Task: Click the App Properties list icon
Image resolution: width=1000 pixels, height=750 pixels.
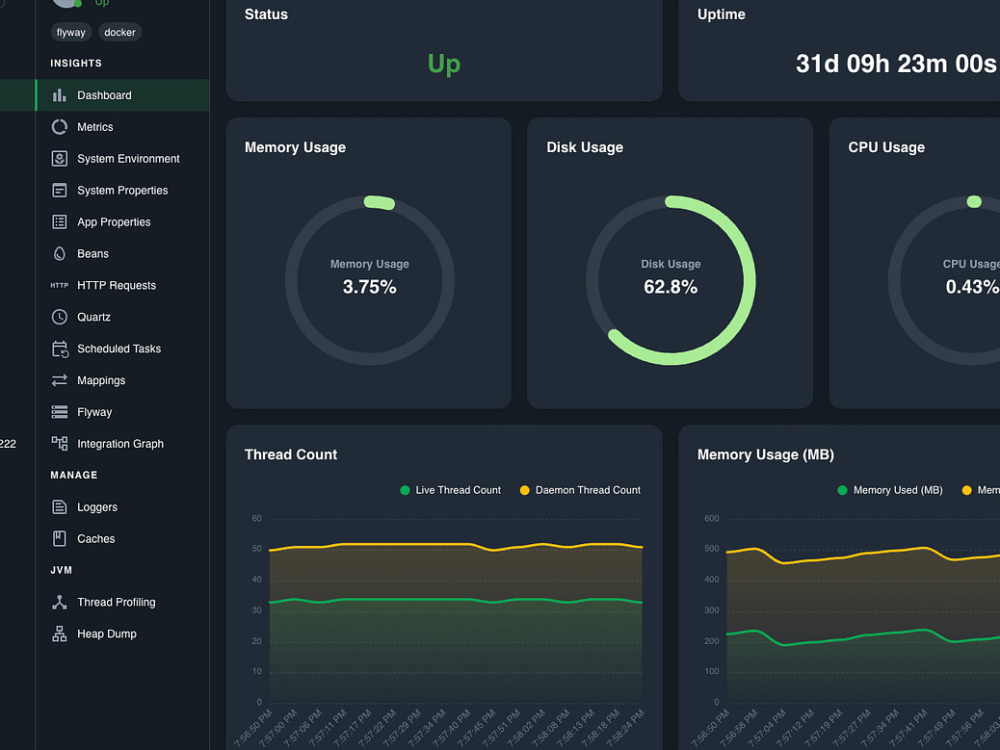Action: [59, 222]
